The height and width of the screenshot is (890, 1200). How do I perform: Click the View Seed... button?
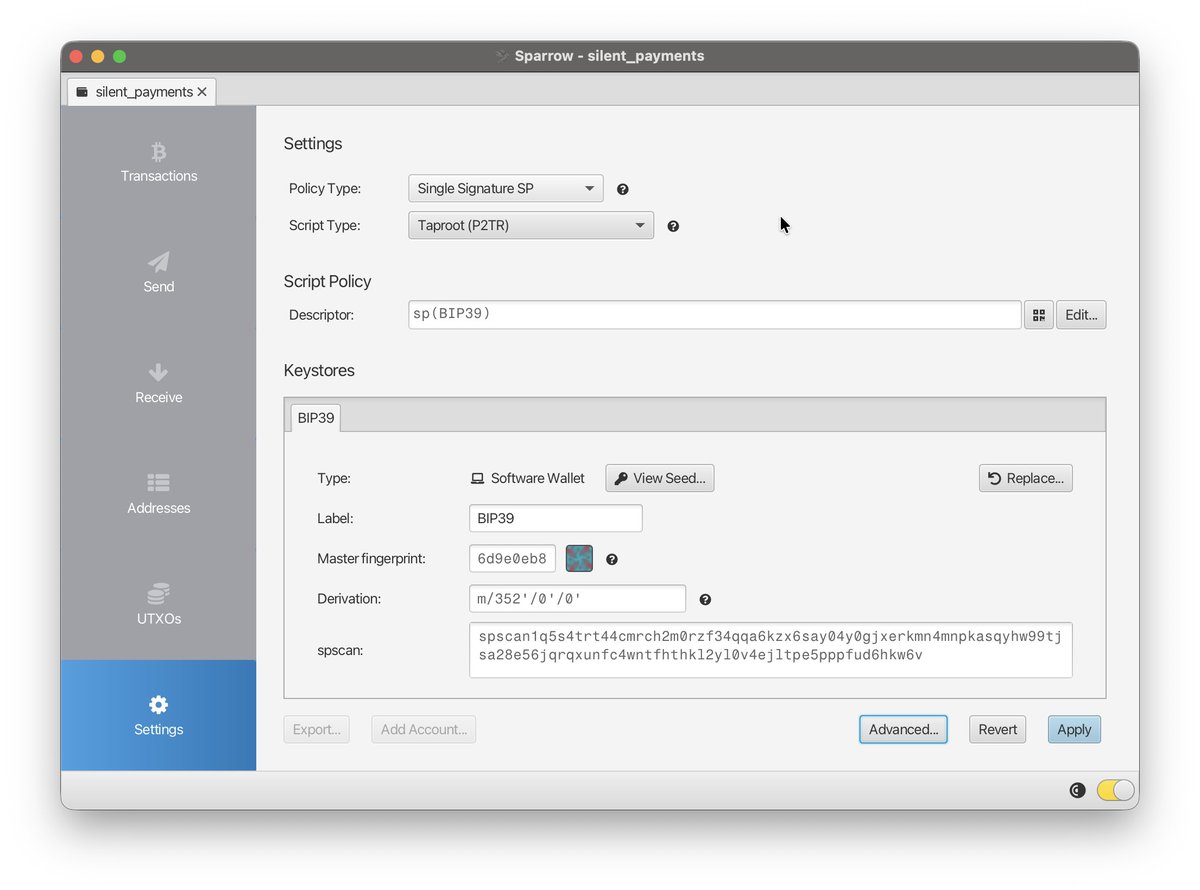point(660,478)
